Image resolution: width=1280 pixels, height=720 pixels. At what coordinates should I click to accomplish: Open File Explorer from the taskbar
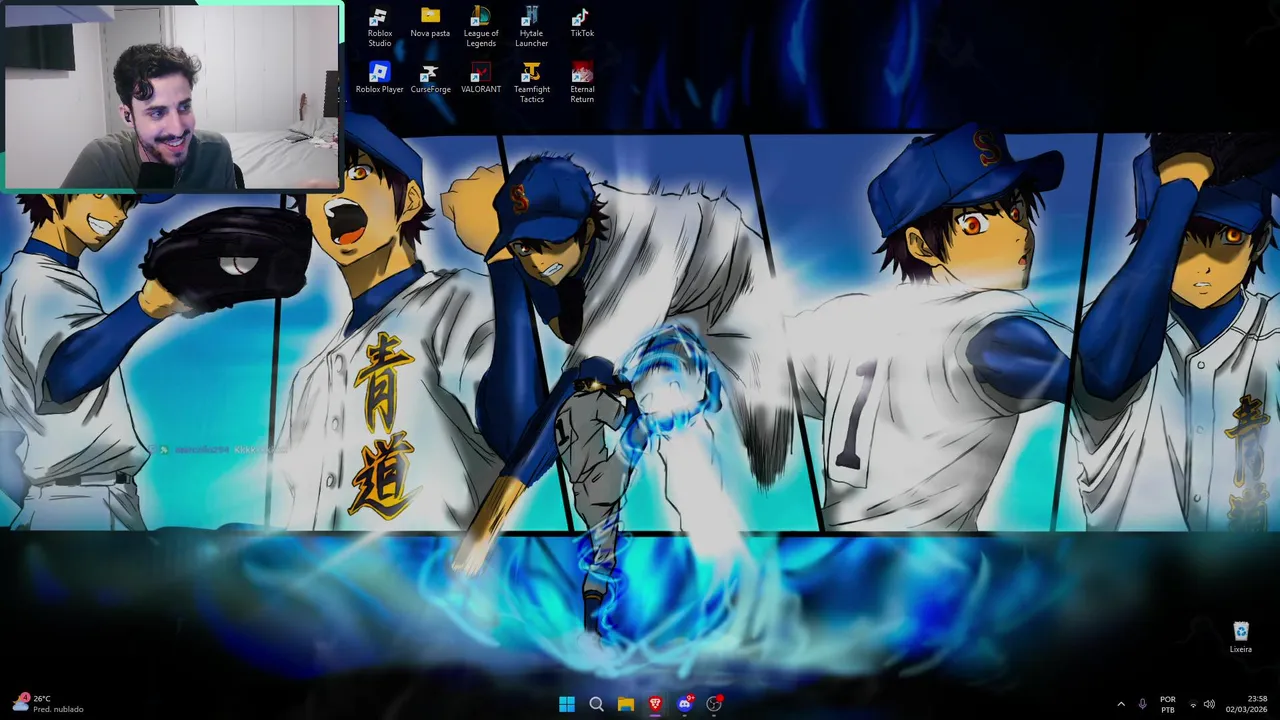[x=626, y=704]
